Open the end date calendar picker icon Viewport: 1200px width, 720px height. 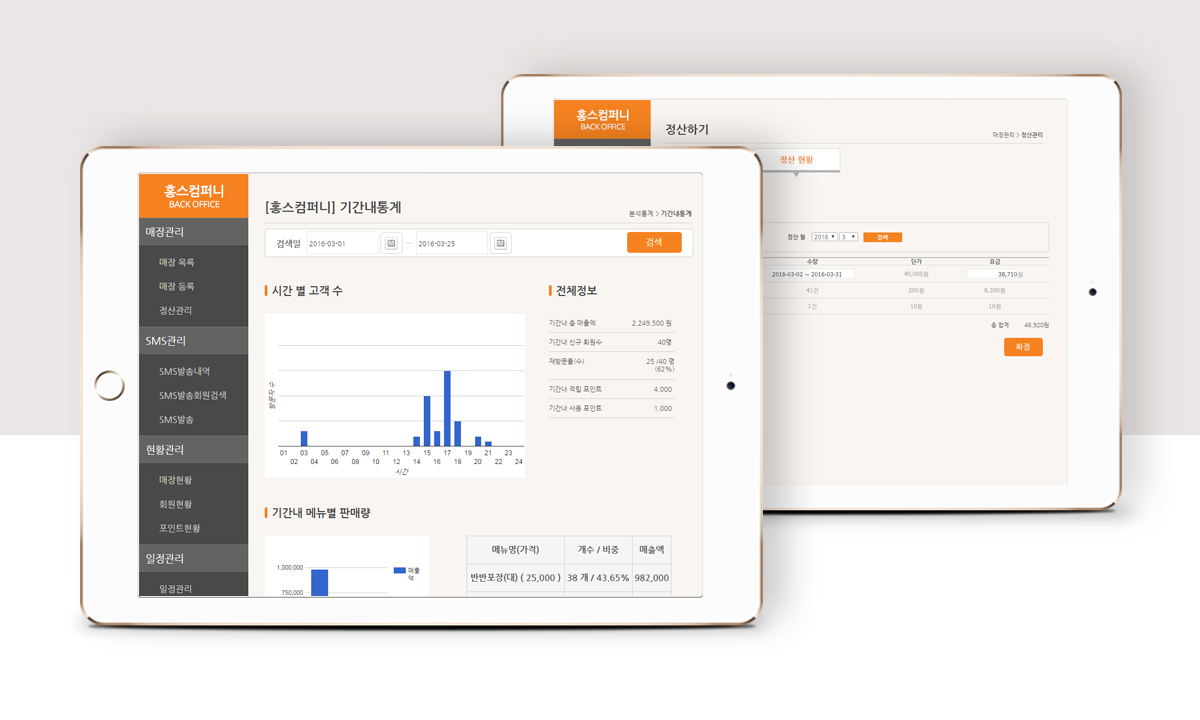coord(501,243)
